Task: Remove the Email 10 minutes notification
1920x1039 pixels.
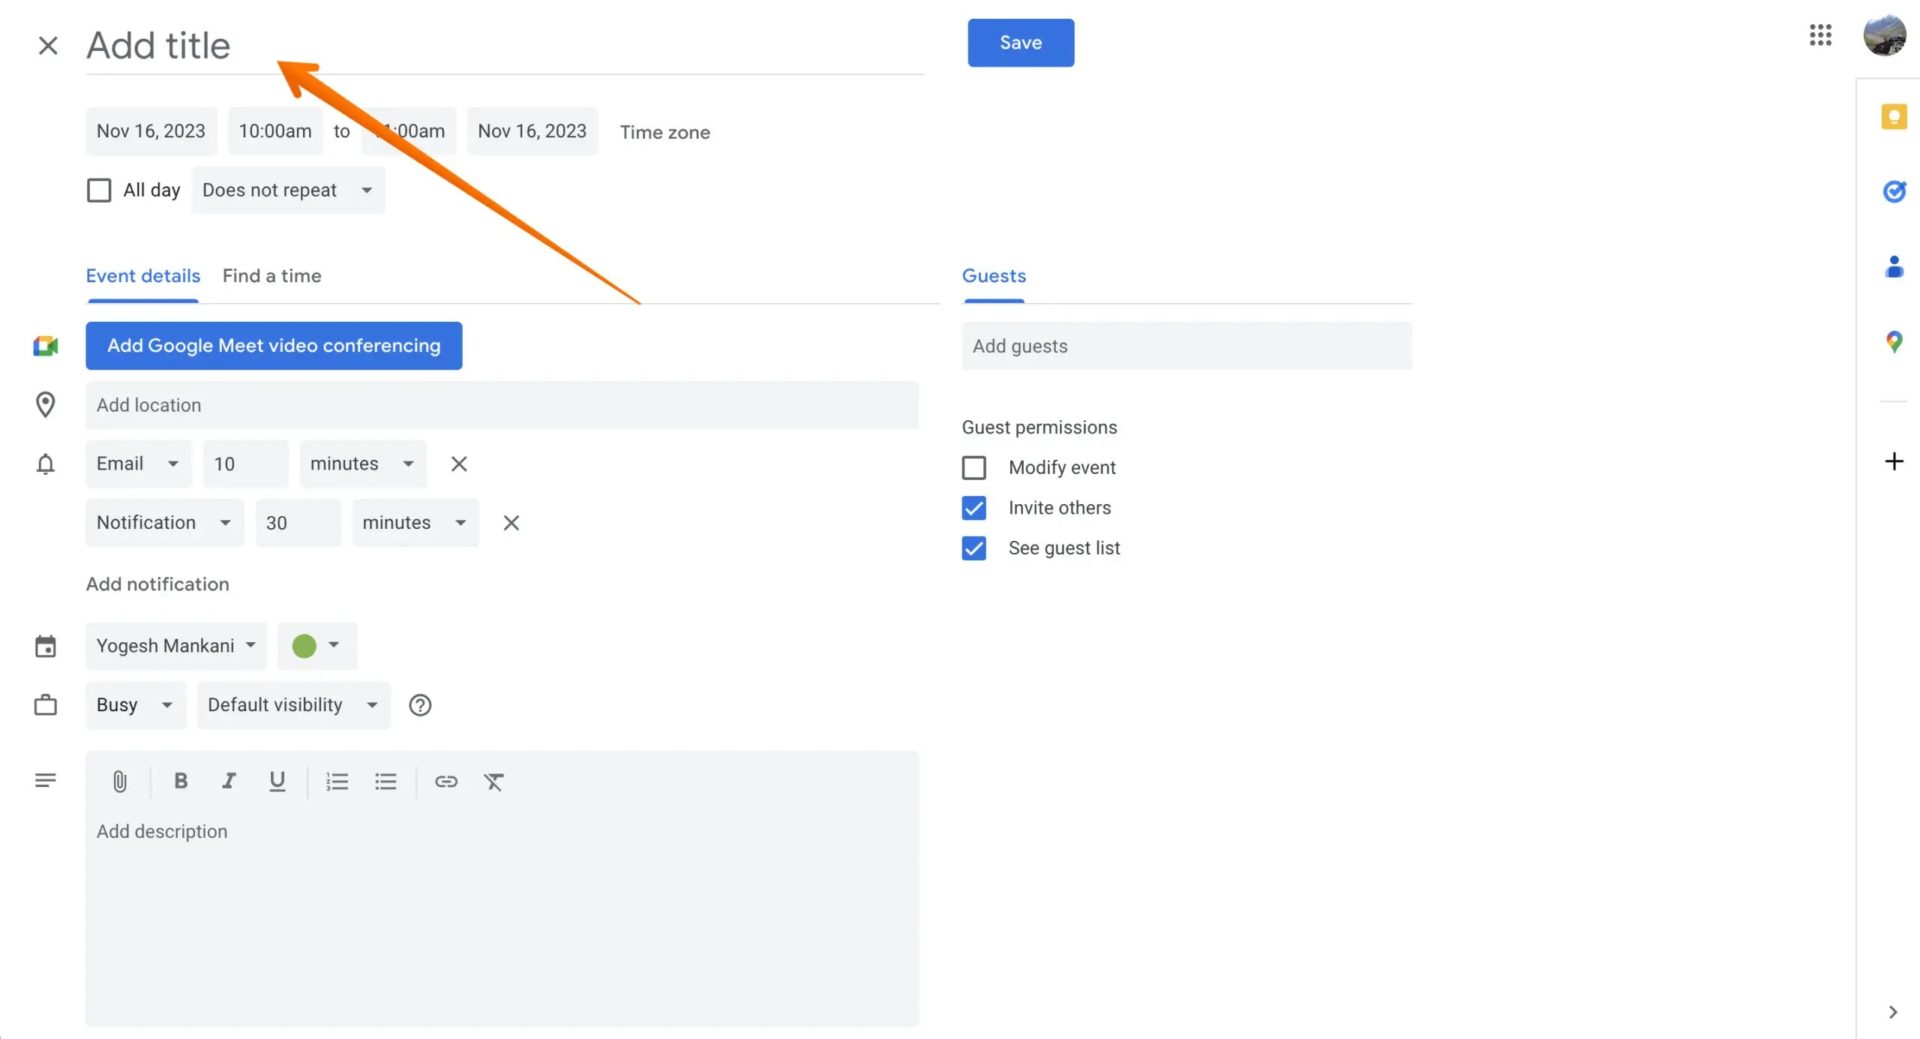Action: [459, 464]
